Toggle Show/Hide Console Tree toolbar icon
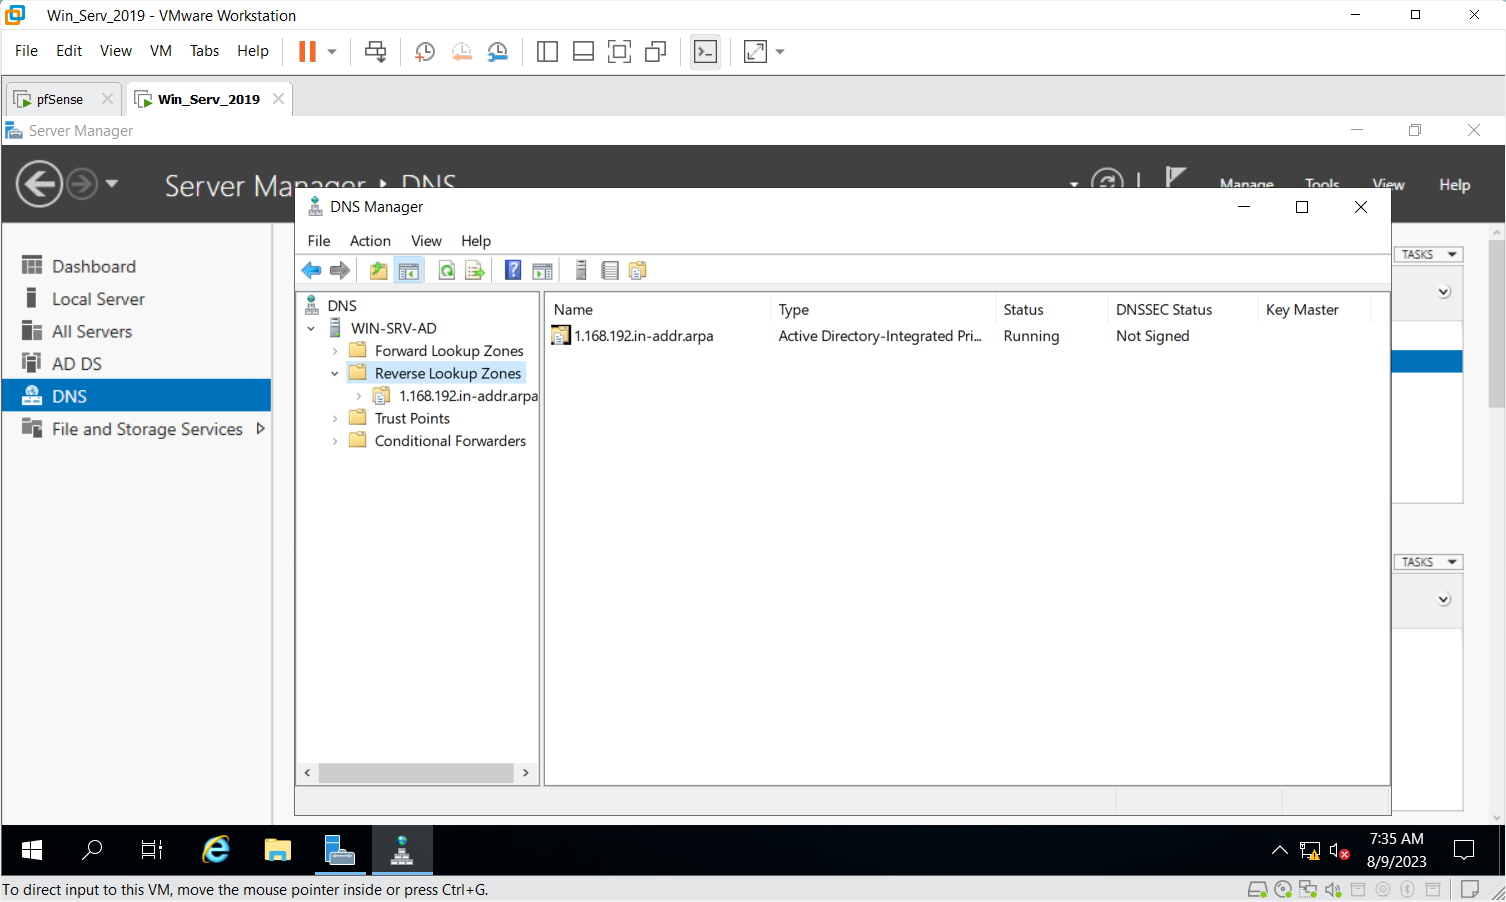 [408, 271]
